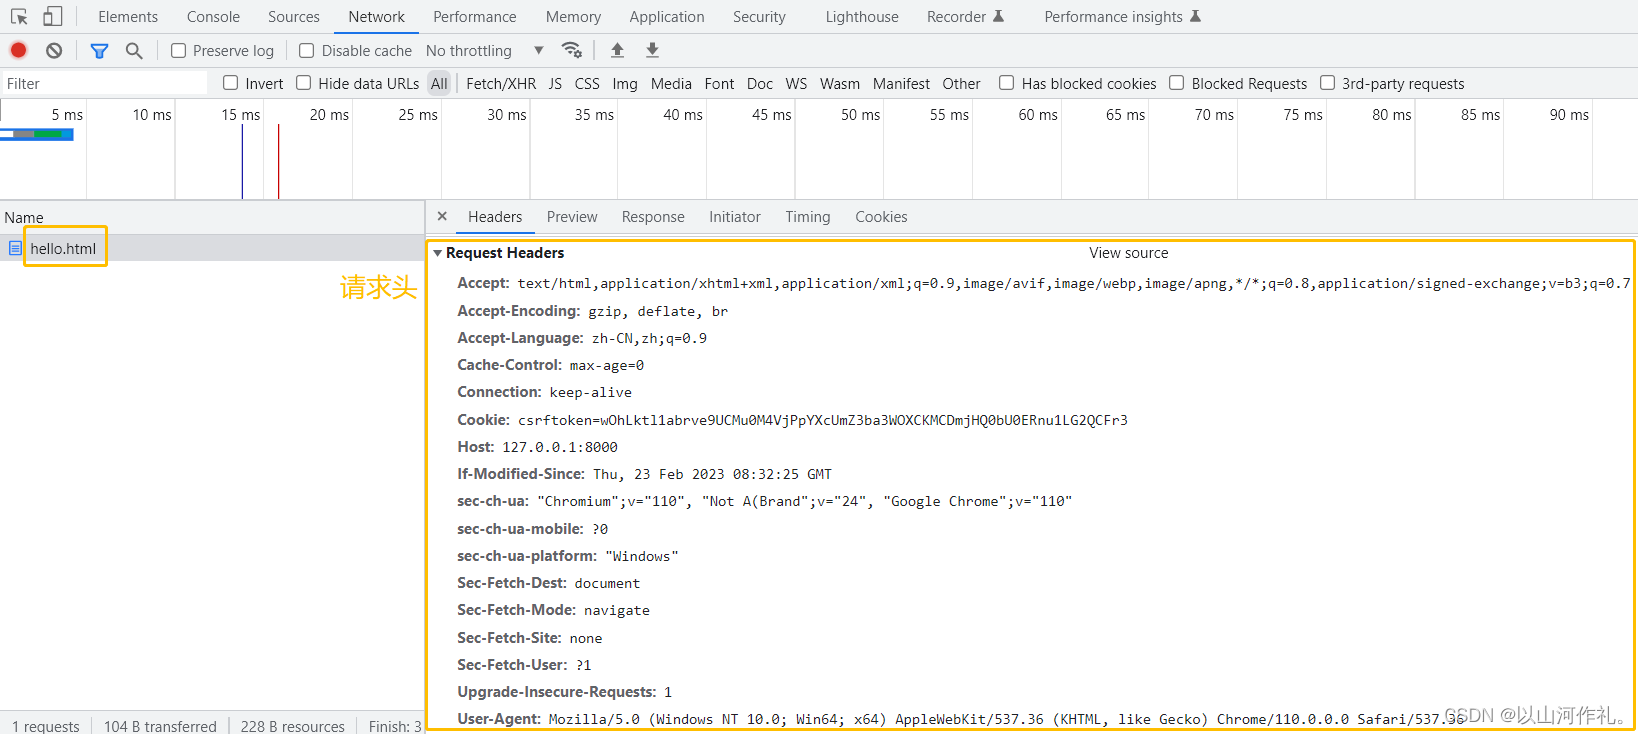Check Hide data URLs checkbox
1638x734 pixels.
pyautogui.click(x=304, y=83)
